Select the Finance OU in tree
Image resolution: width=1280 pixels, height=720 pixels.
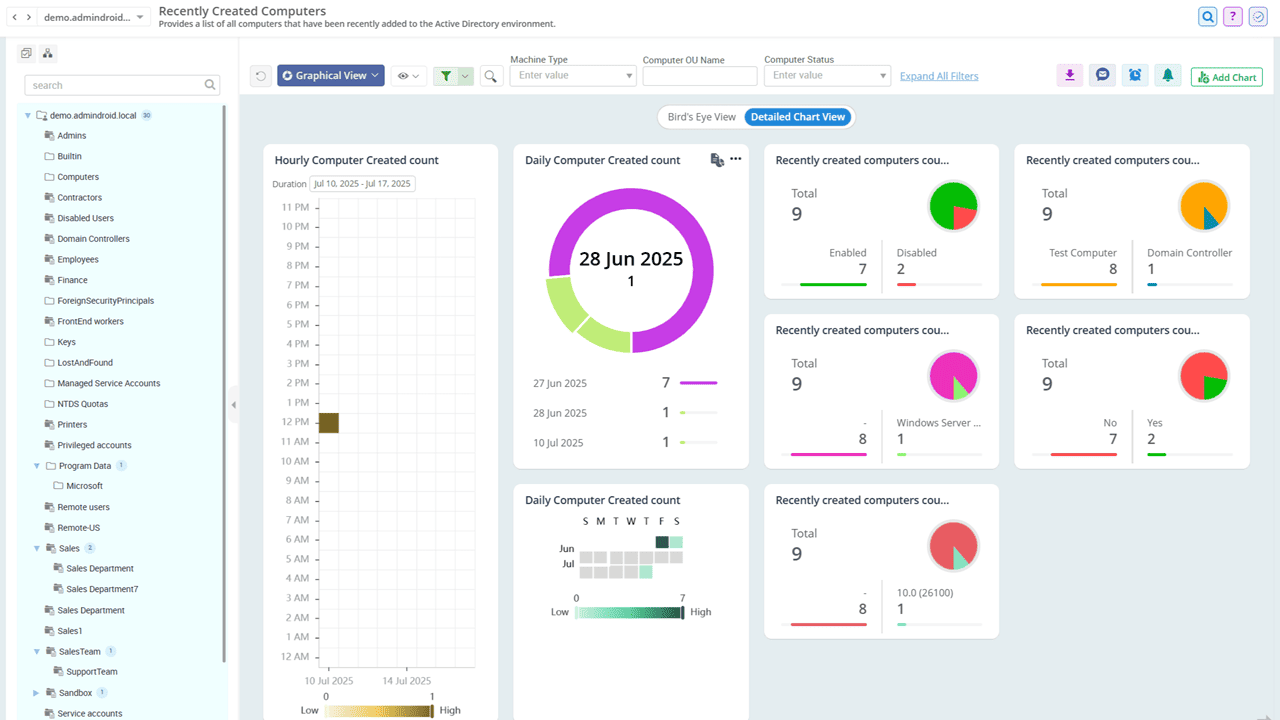pyautogui.click(x=72, y=280)
